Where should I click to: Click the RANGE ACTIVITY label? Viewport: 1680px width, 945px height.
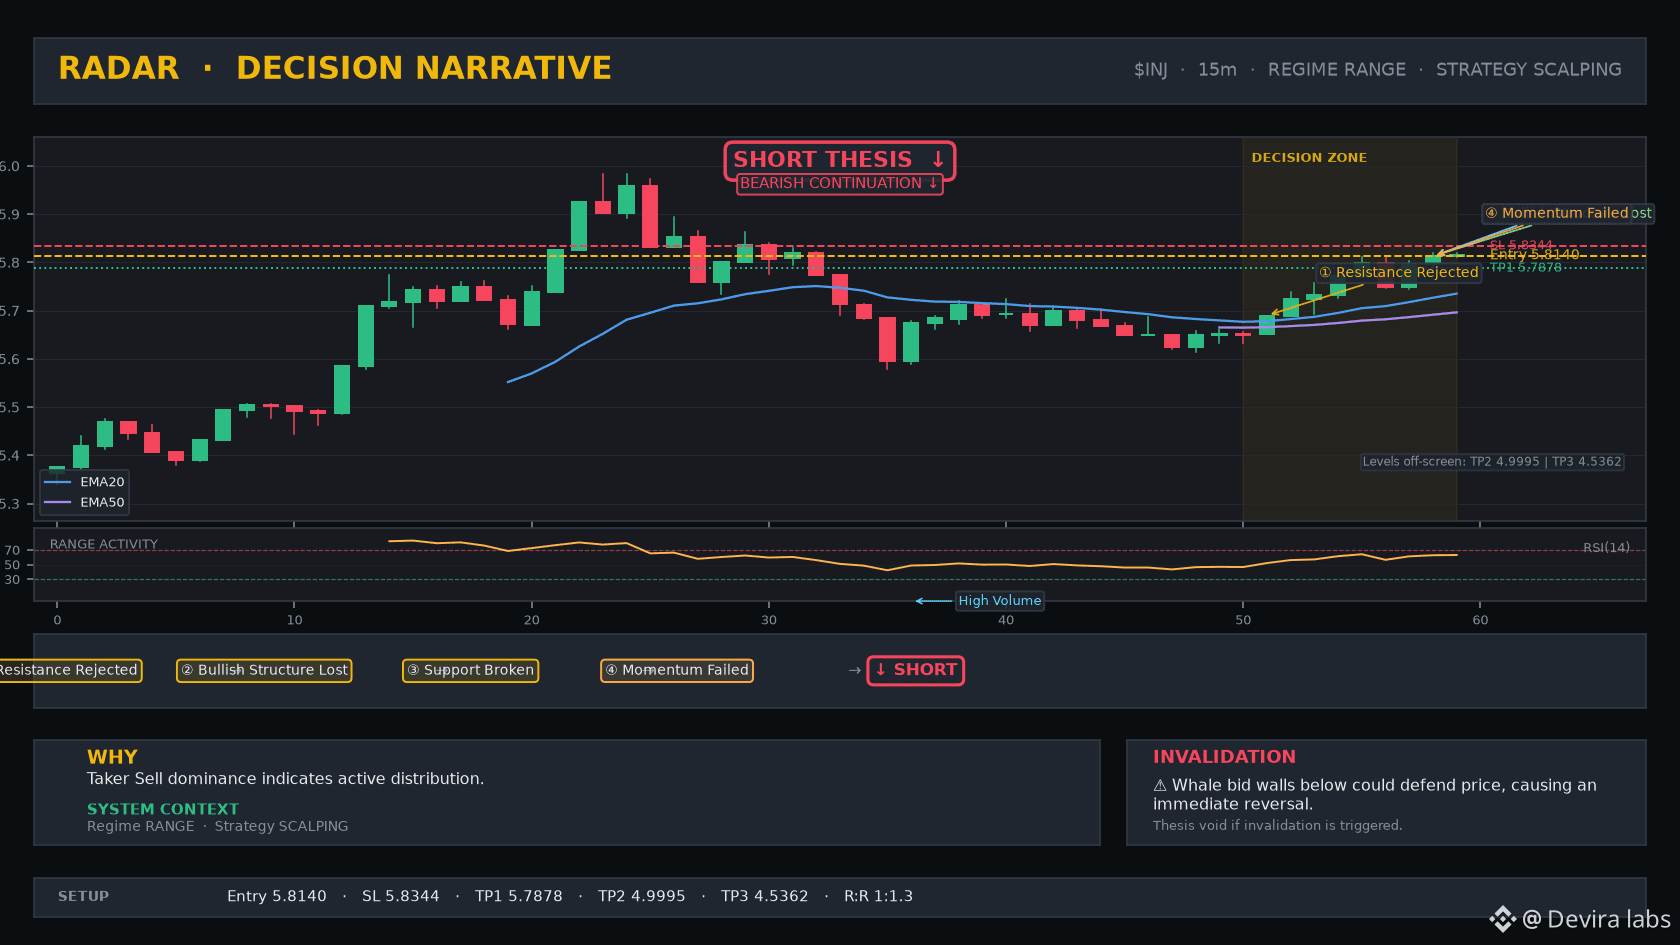[104, 544]
